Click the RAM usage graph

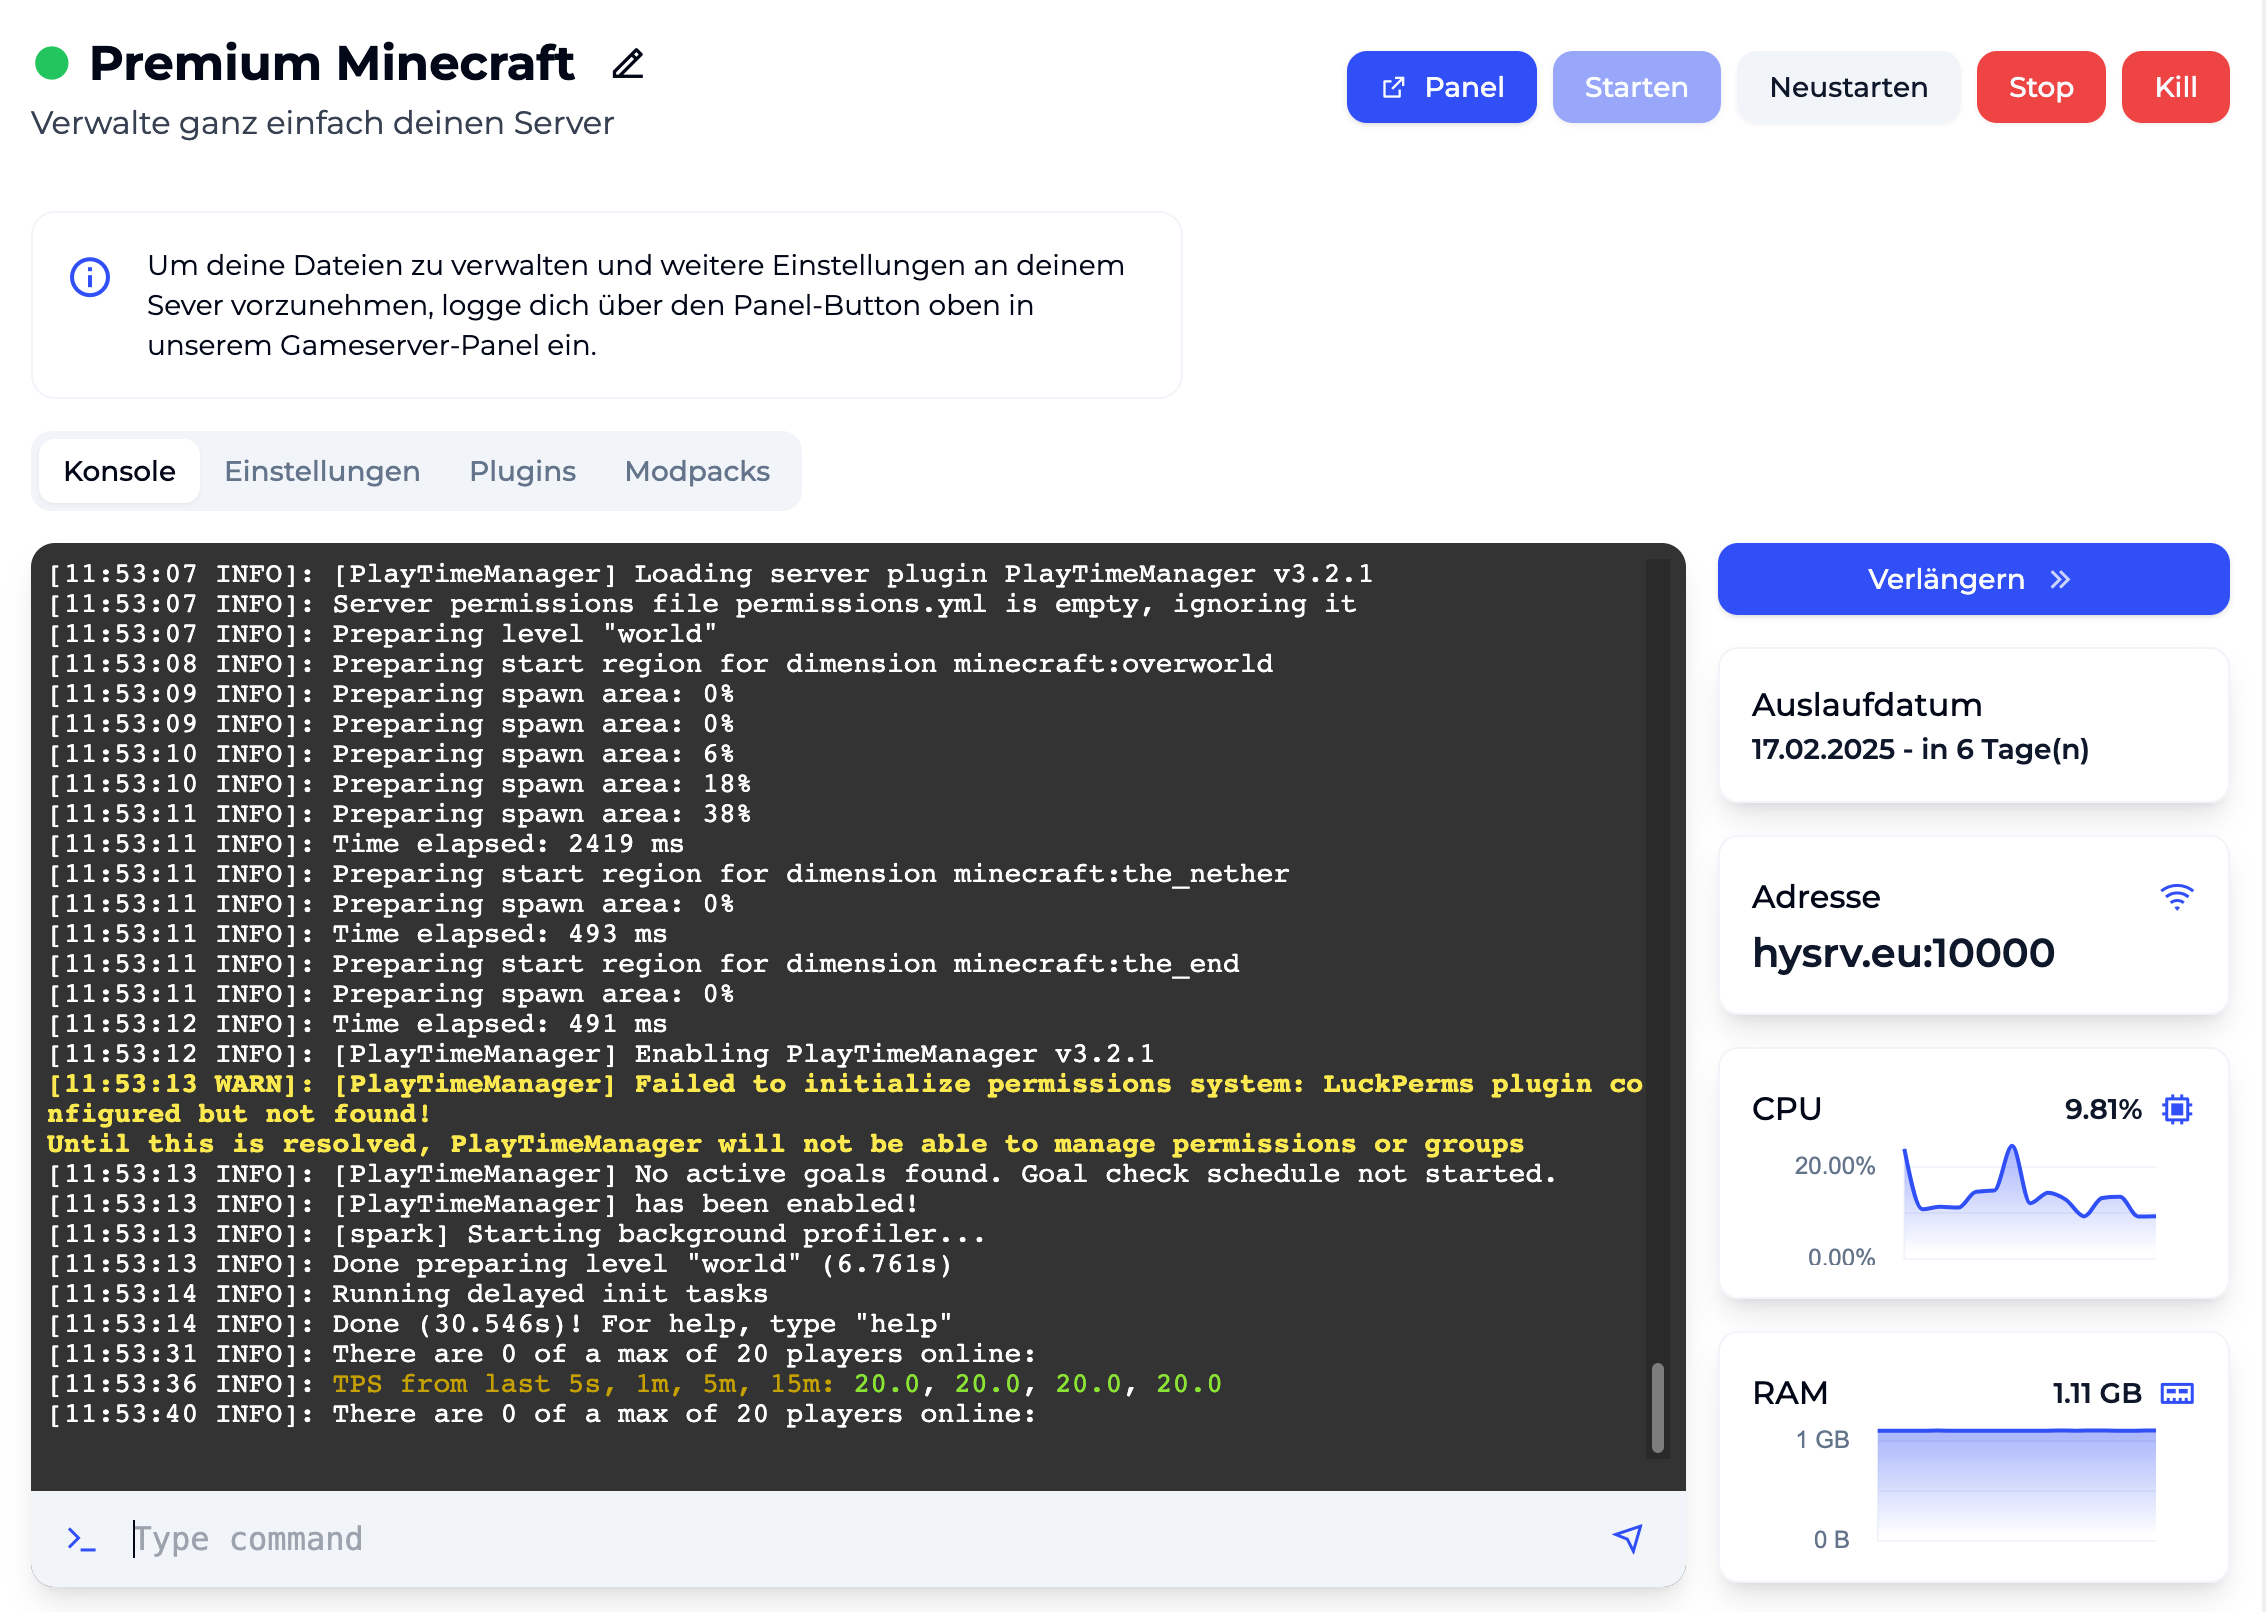click(2017, 1484)
